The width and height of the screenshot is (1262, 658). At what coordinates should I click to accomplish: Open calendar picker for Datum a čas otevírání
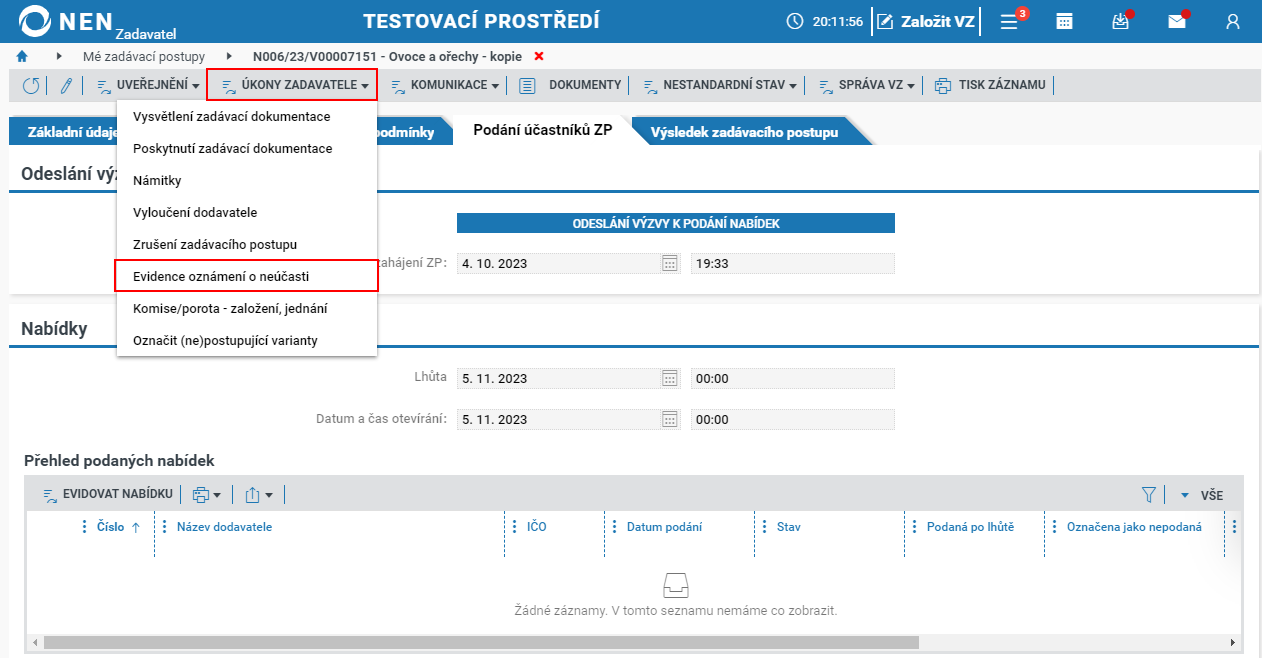tap(670, 419)
